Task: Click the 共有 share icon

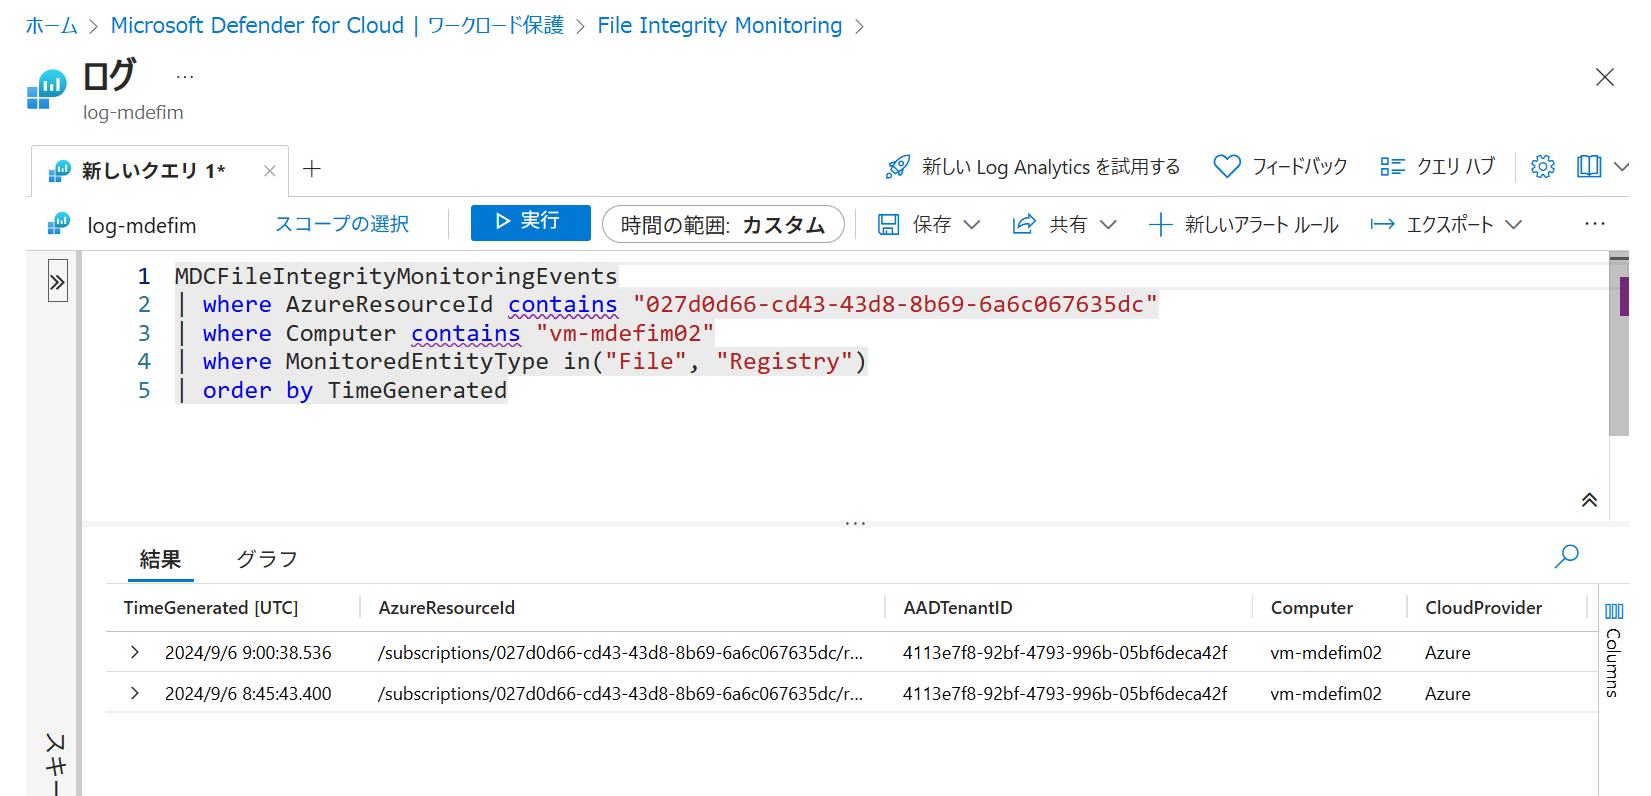Action: tap(1024, 224)
